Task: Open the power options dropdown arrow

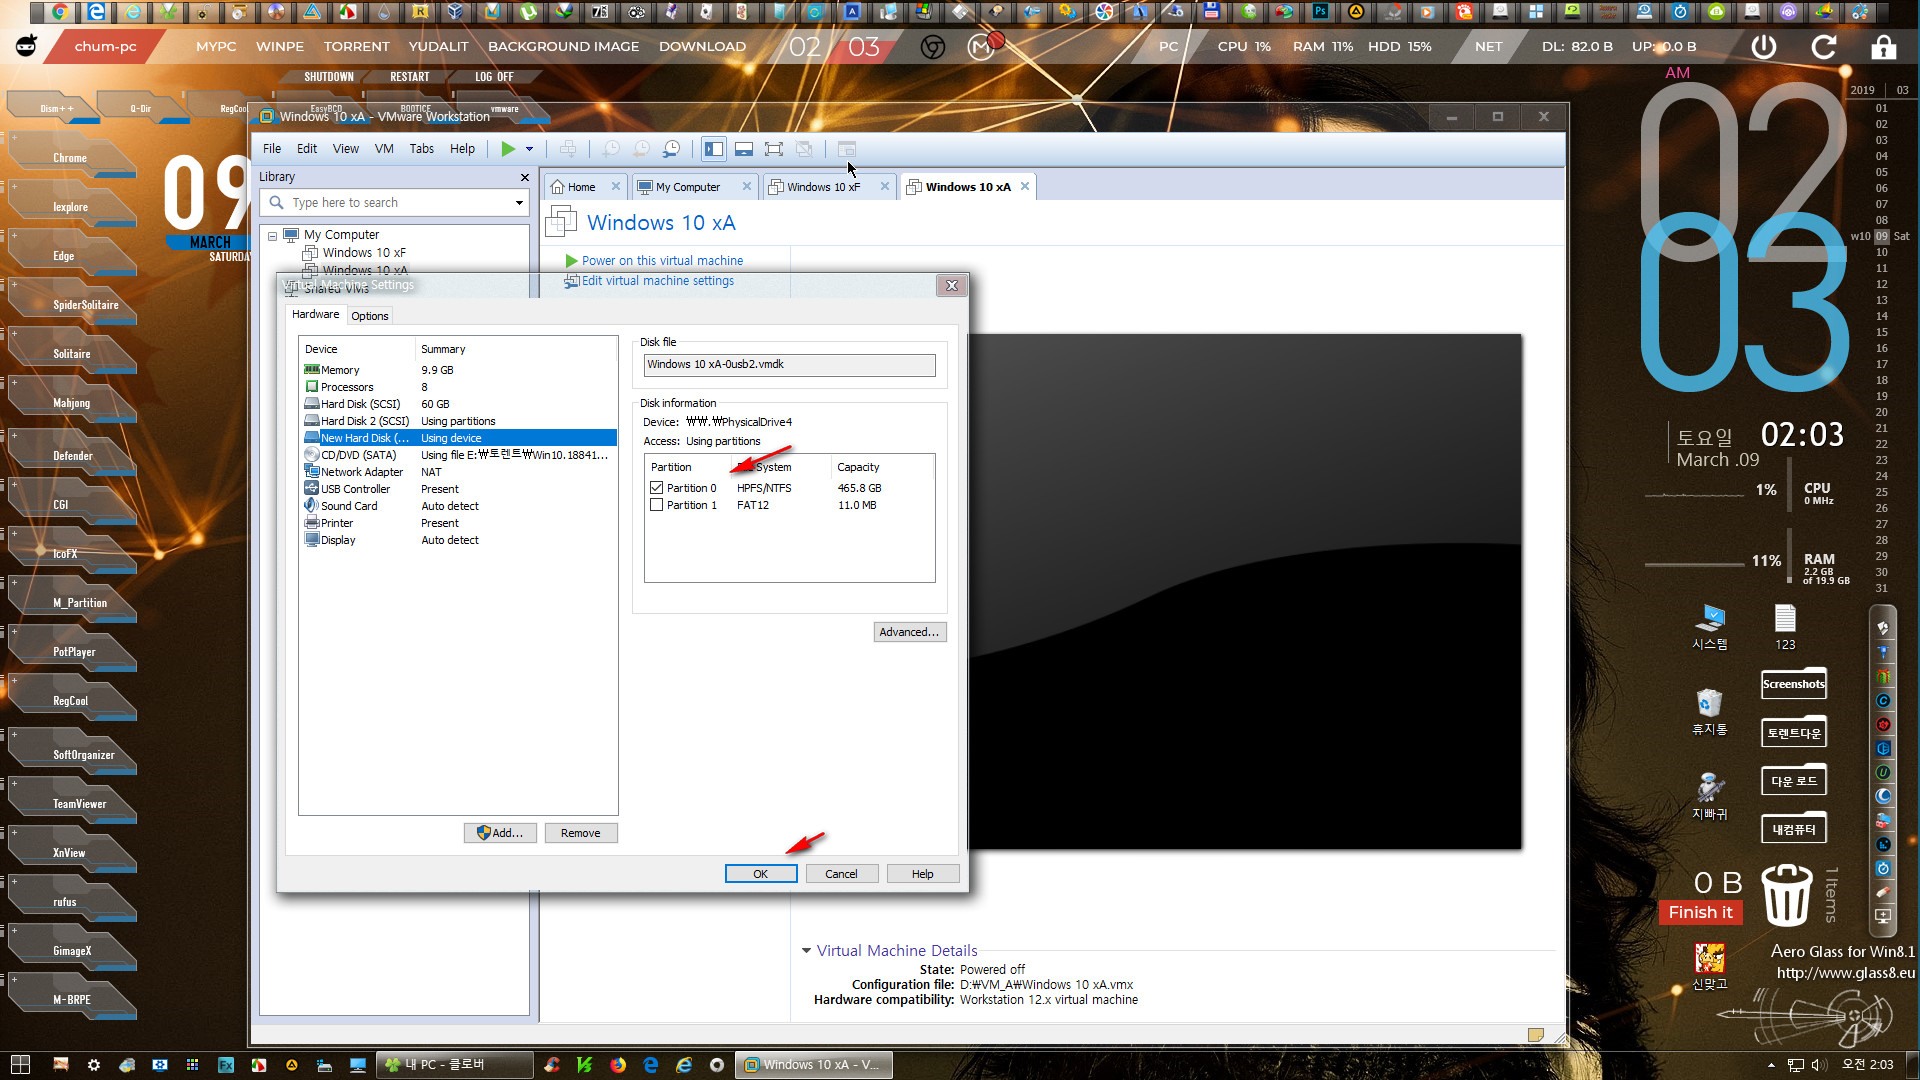Action: click(530, 149)
